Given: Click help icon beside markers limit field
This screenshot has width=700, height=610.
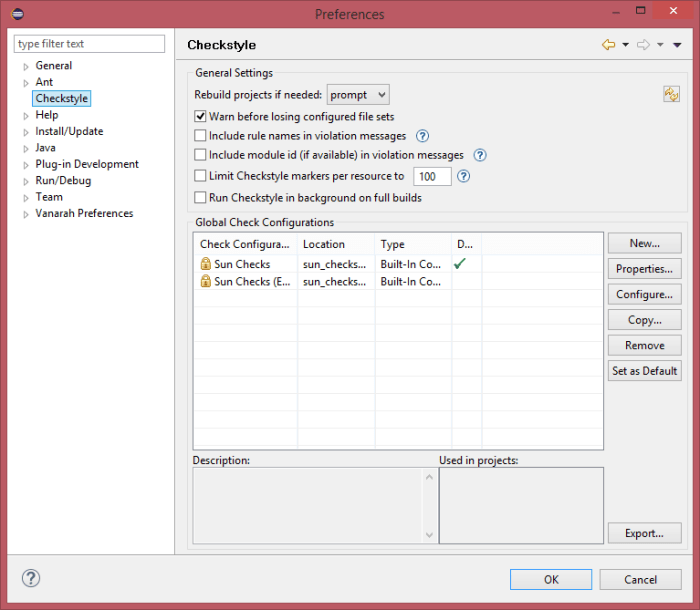Looking at the screenshot, I should coord(463,176).
